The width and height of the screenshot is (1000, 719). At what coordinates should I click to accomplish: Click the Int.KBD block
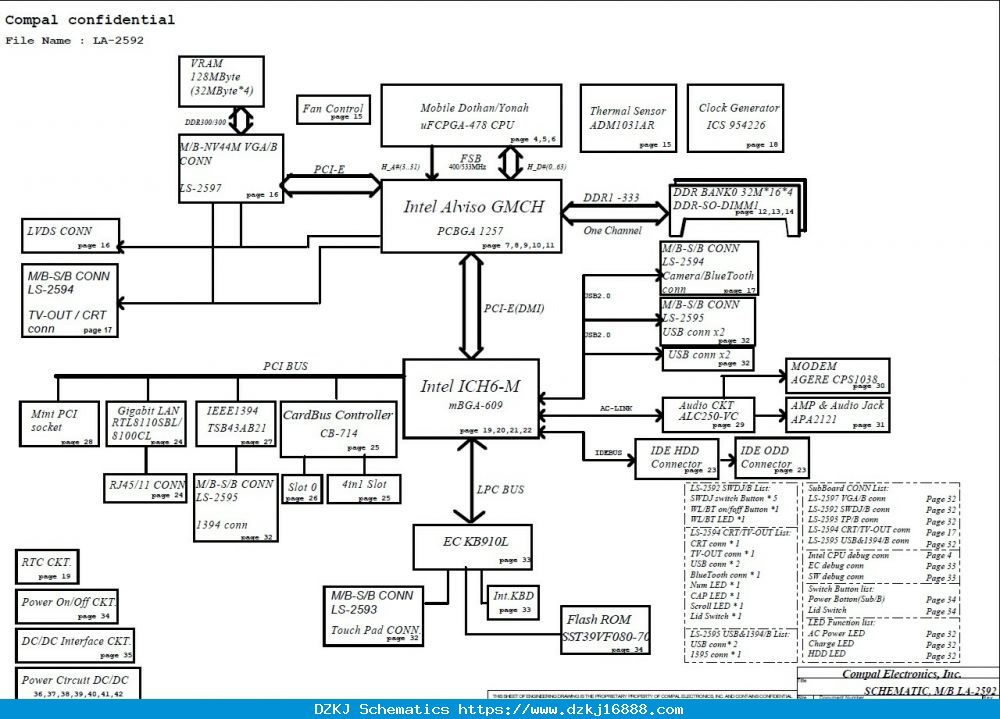(x=513, y=602)
